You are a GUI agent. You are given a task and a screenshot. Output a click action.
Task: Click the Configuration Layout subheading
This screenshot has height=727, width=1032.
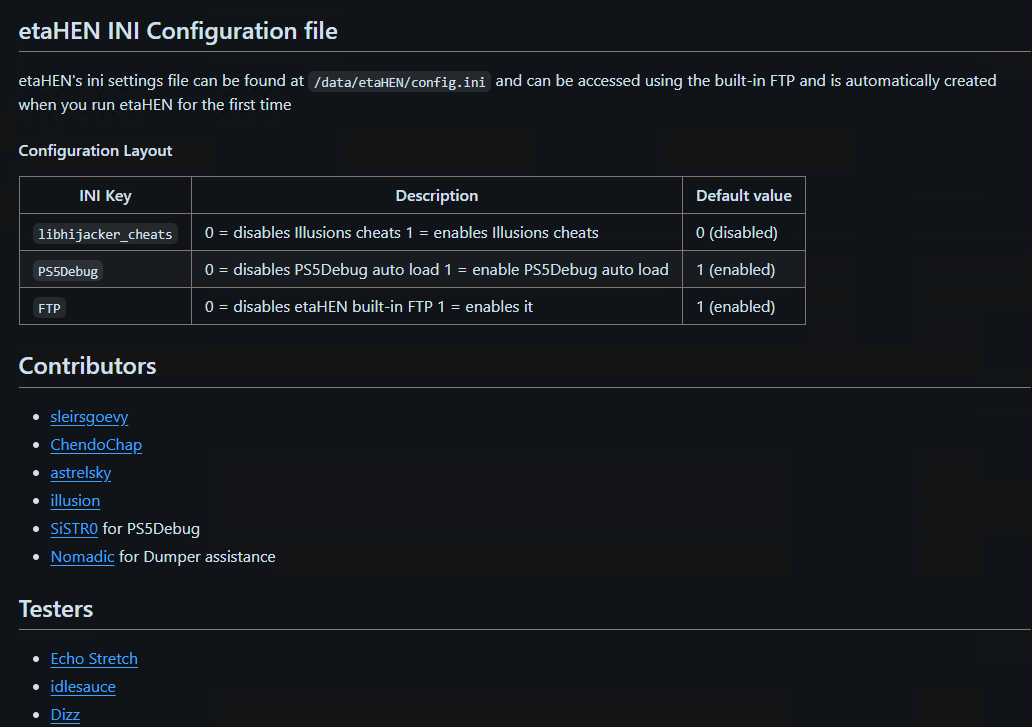(x=95, y=151)
